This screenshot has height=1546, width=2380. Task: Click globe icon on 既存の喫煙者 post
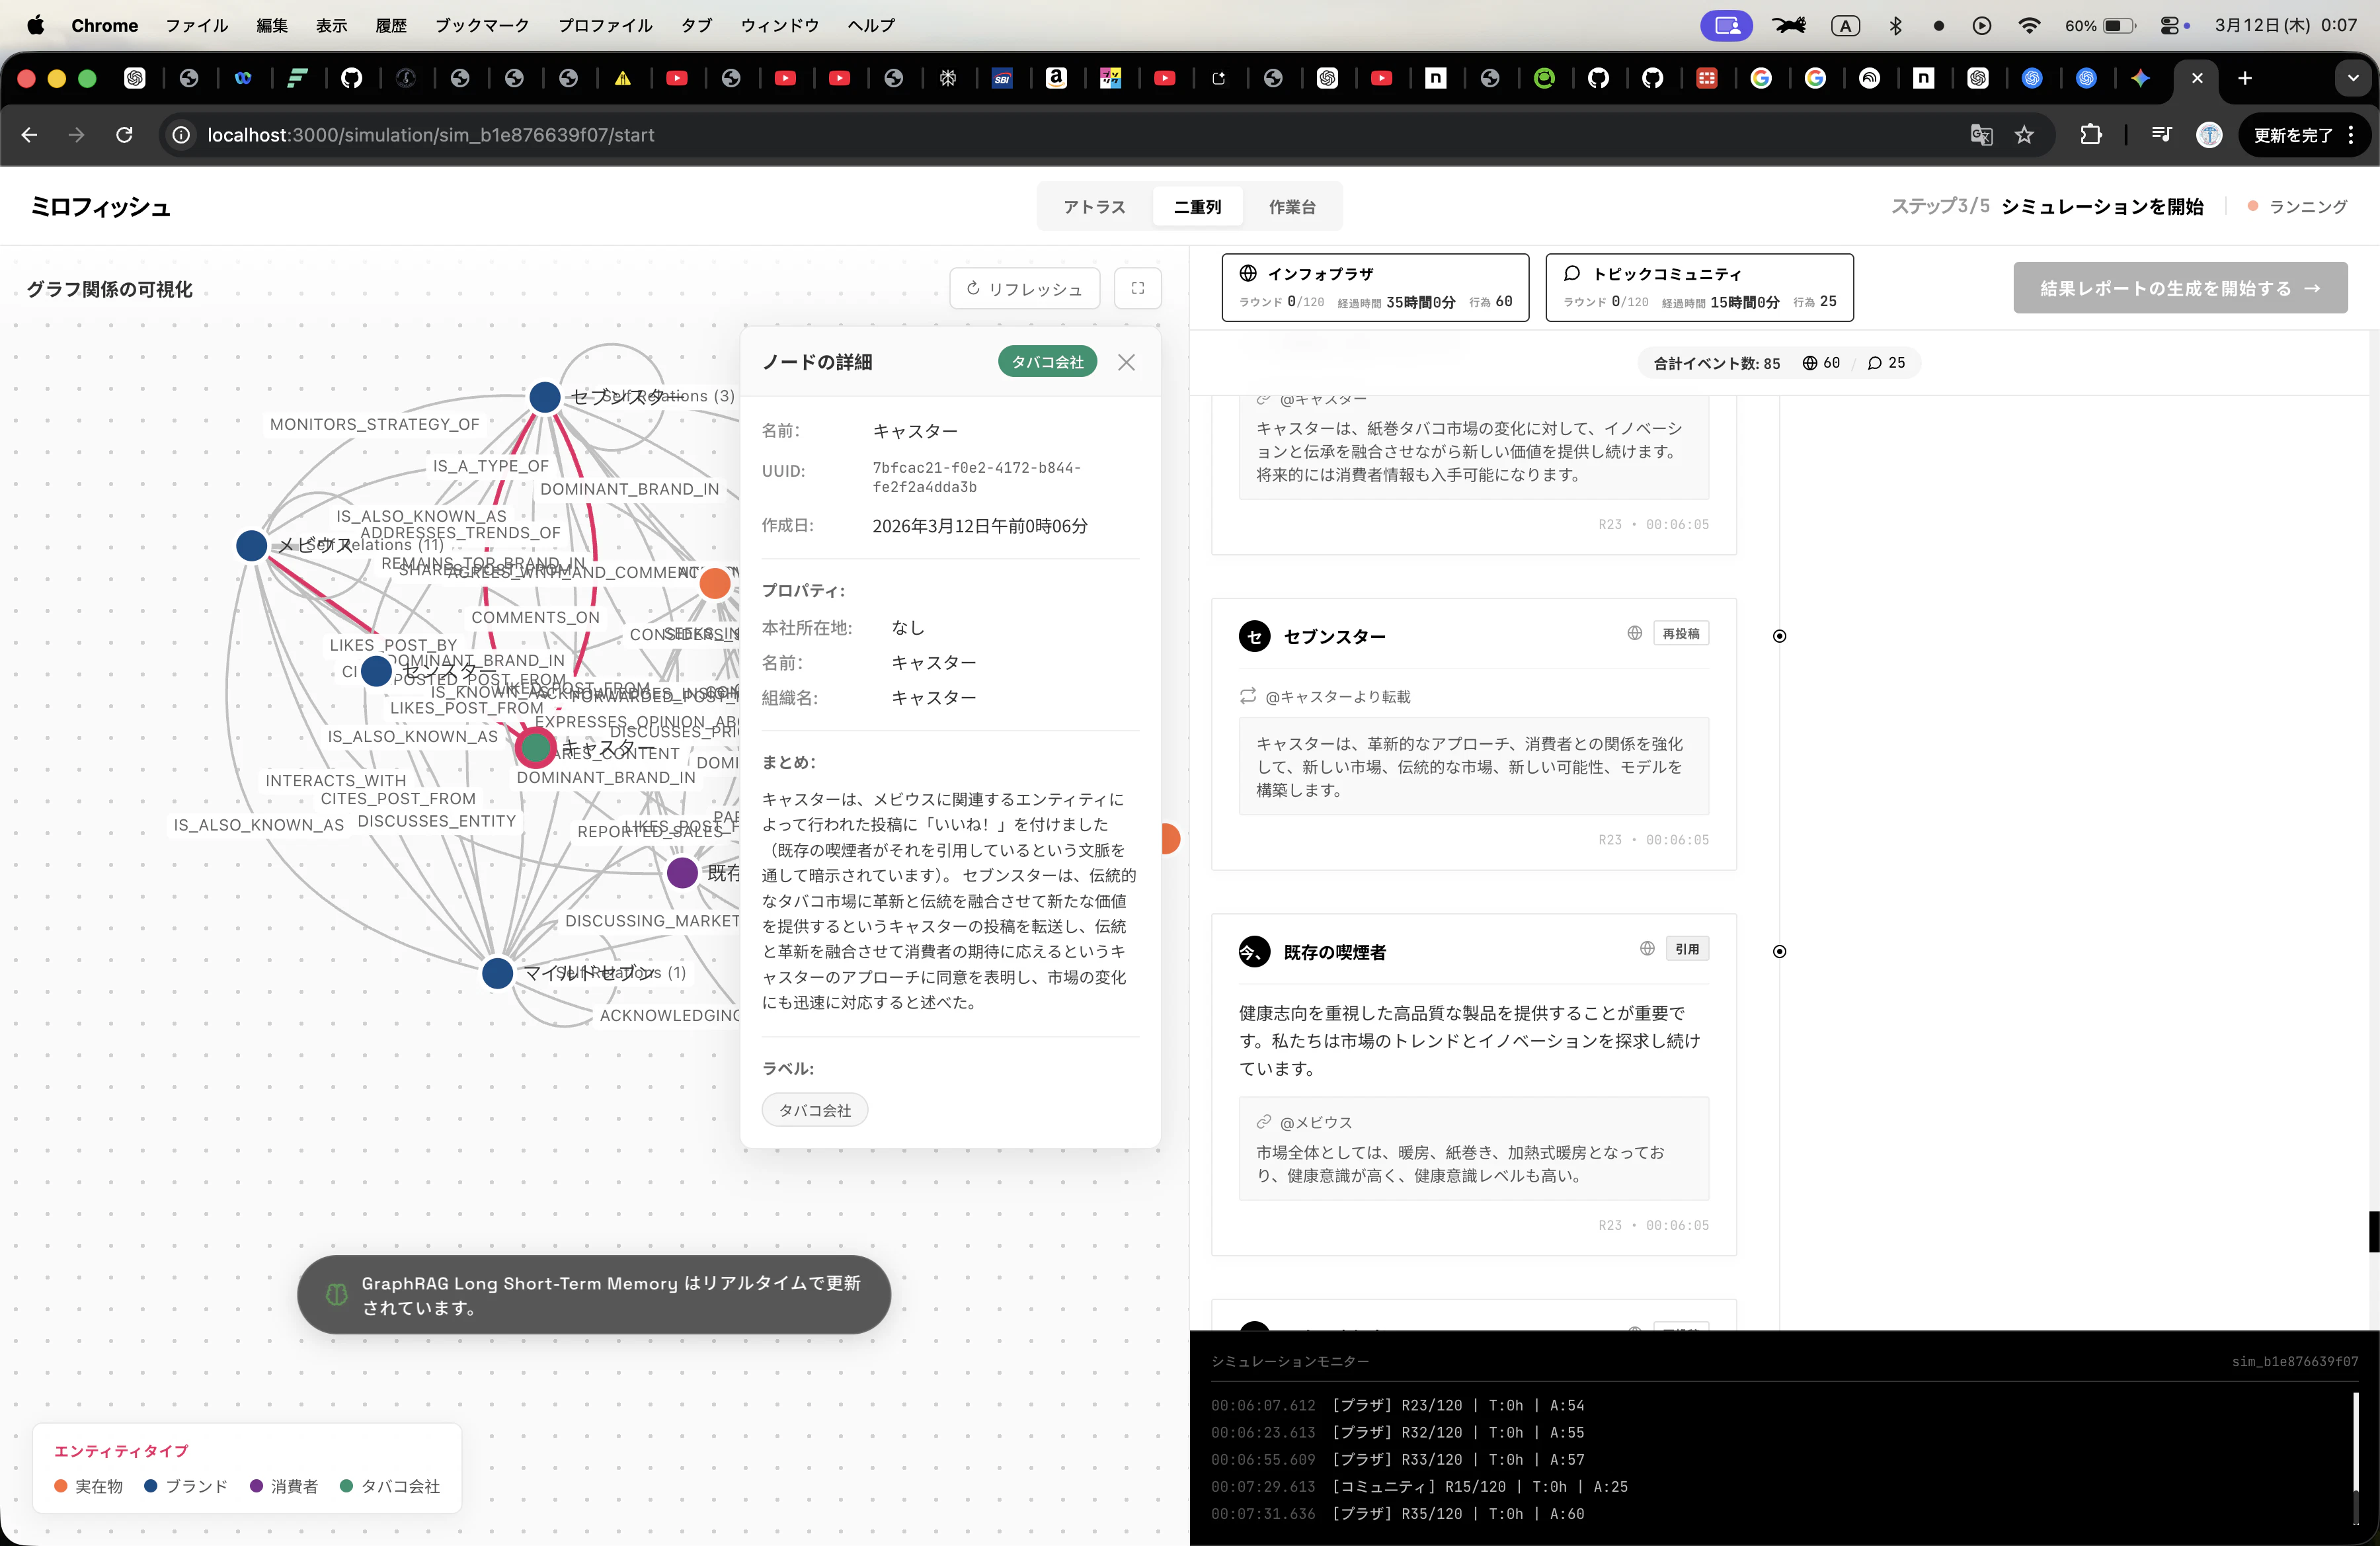pos(1647,948)
